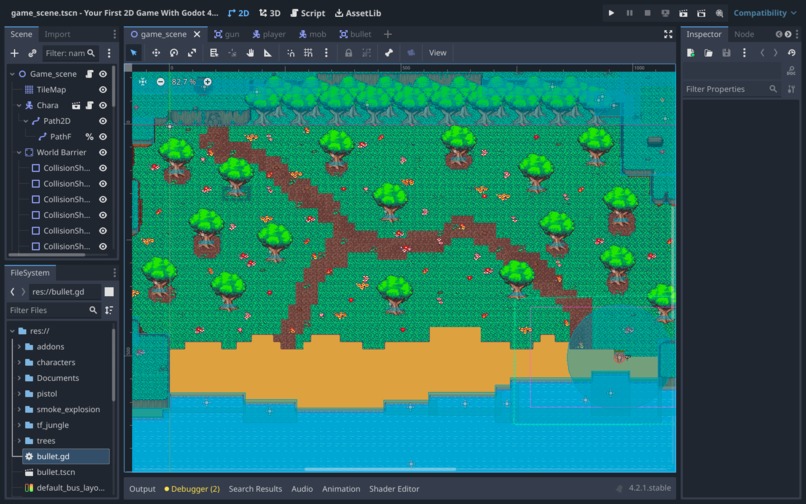Activate the Move Mode tool

pos(156,52)
